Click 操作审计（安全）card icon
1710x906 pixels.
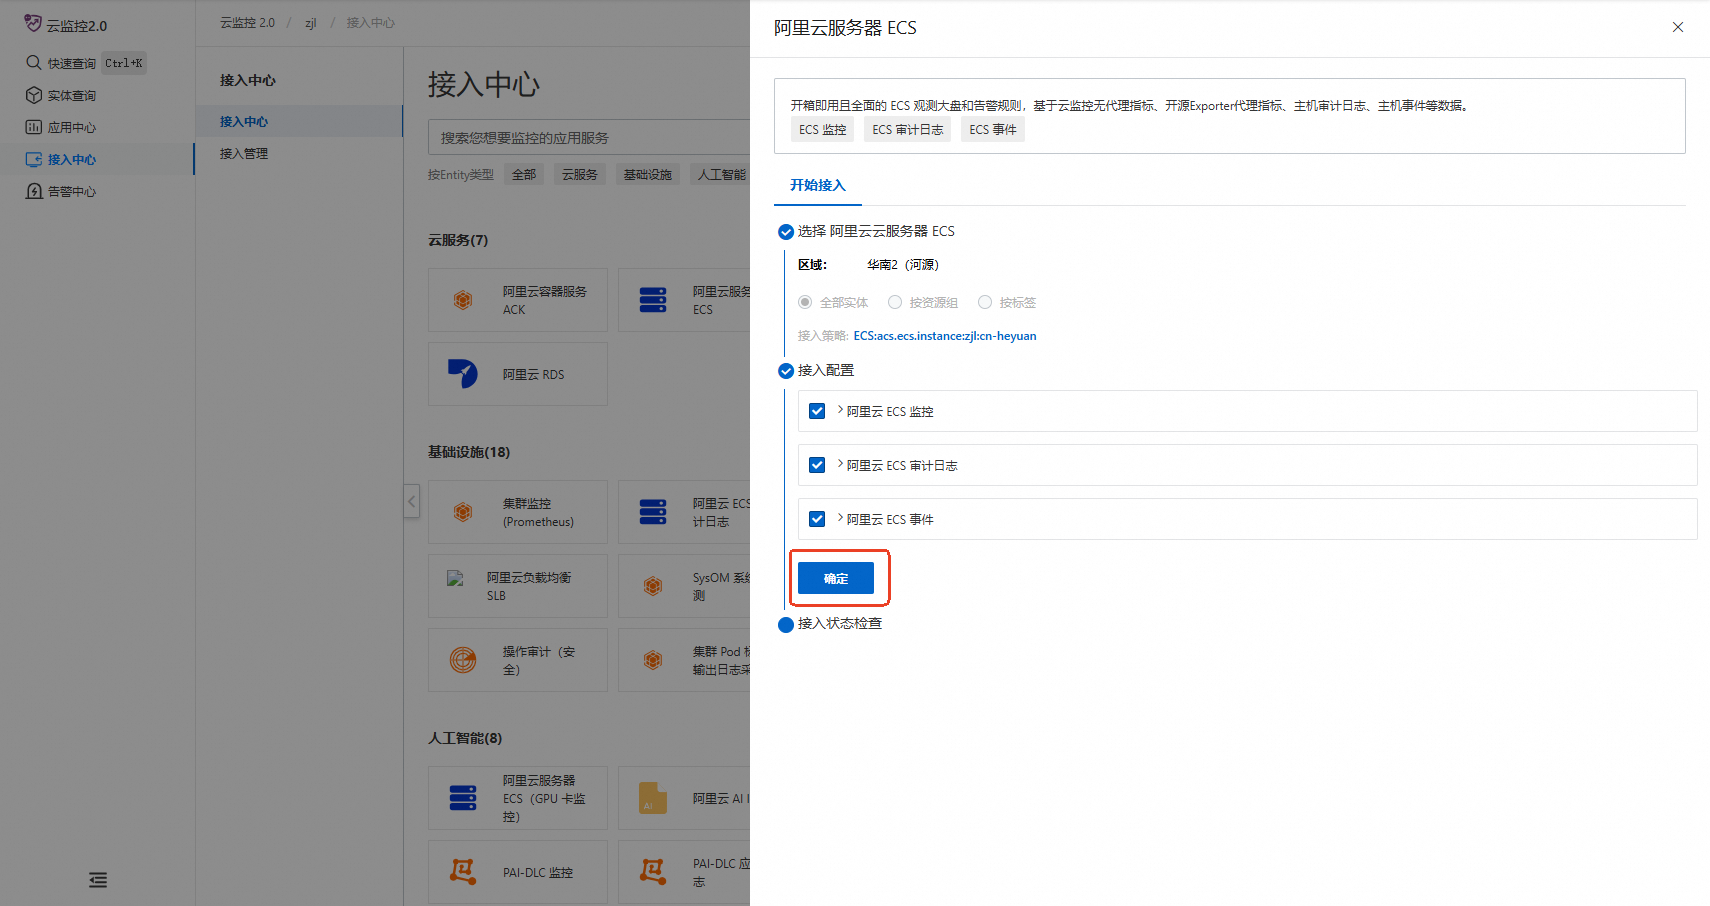click(x=463, y=660)
